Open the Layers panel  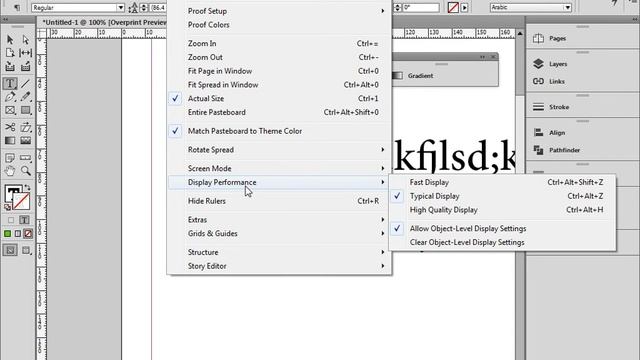(x=558, y=64)
